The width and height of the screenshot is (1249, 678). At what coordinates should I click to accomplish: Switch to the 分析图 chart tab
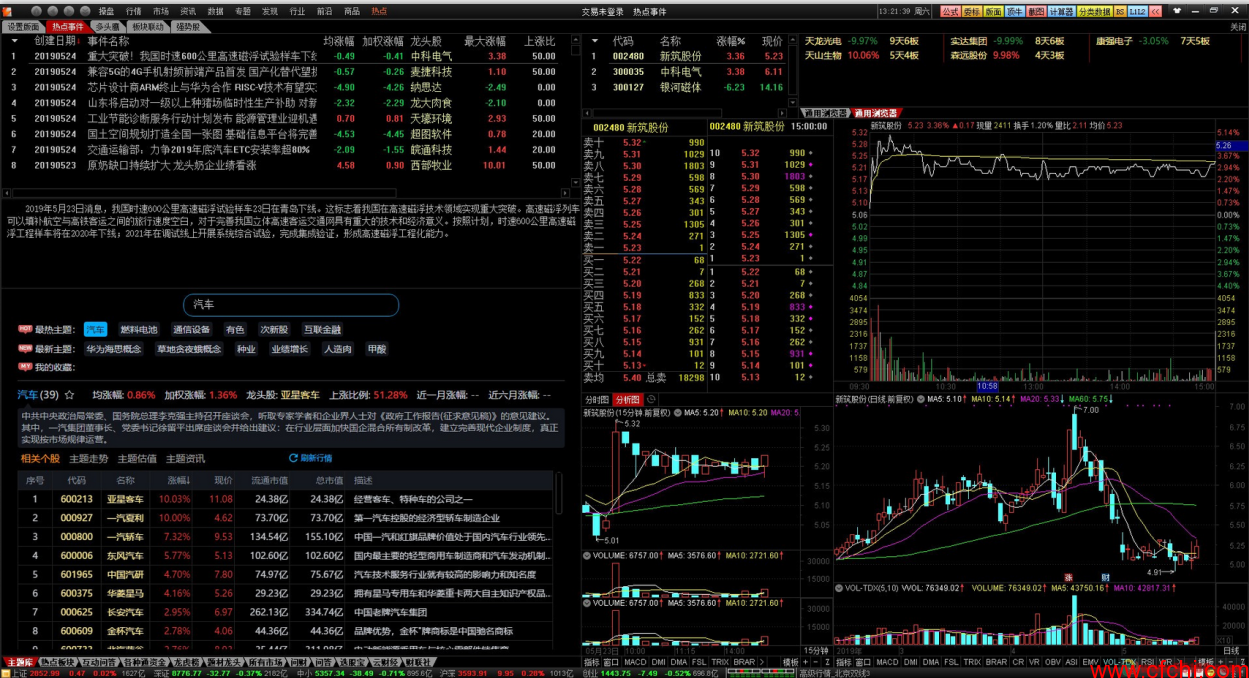627,399
